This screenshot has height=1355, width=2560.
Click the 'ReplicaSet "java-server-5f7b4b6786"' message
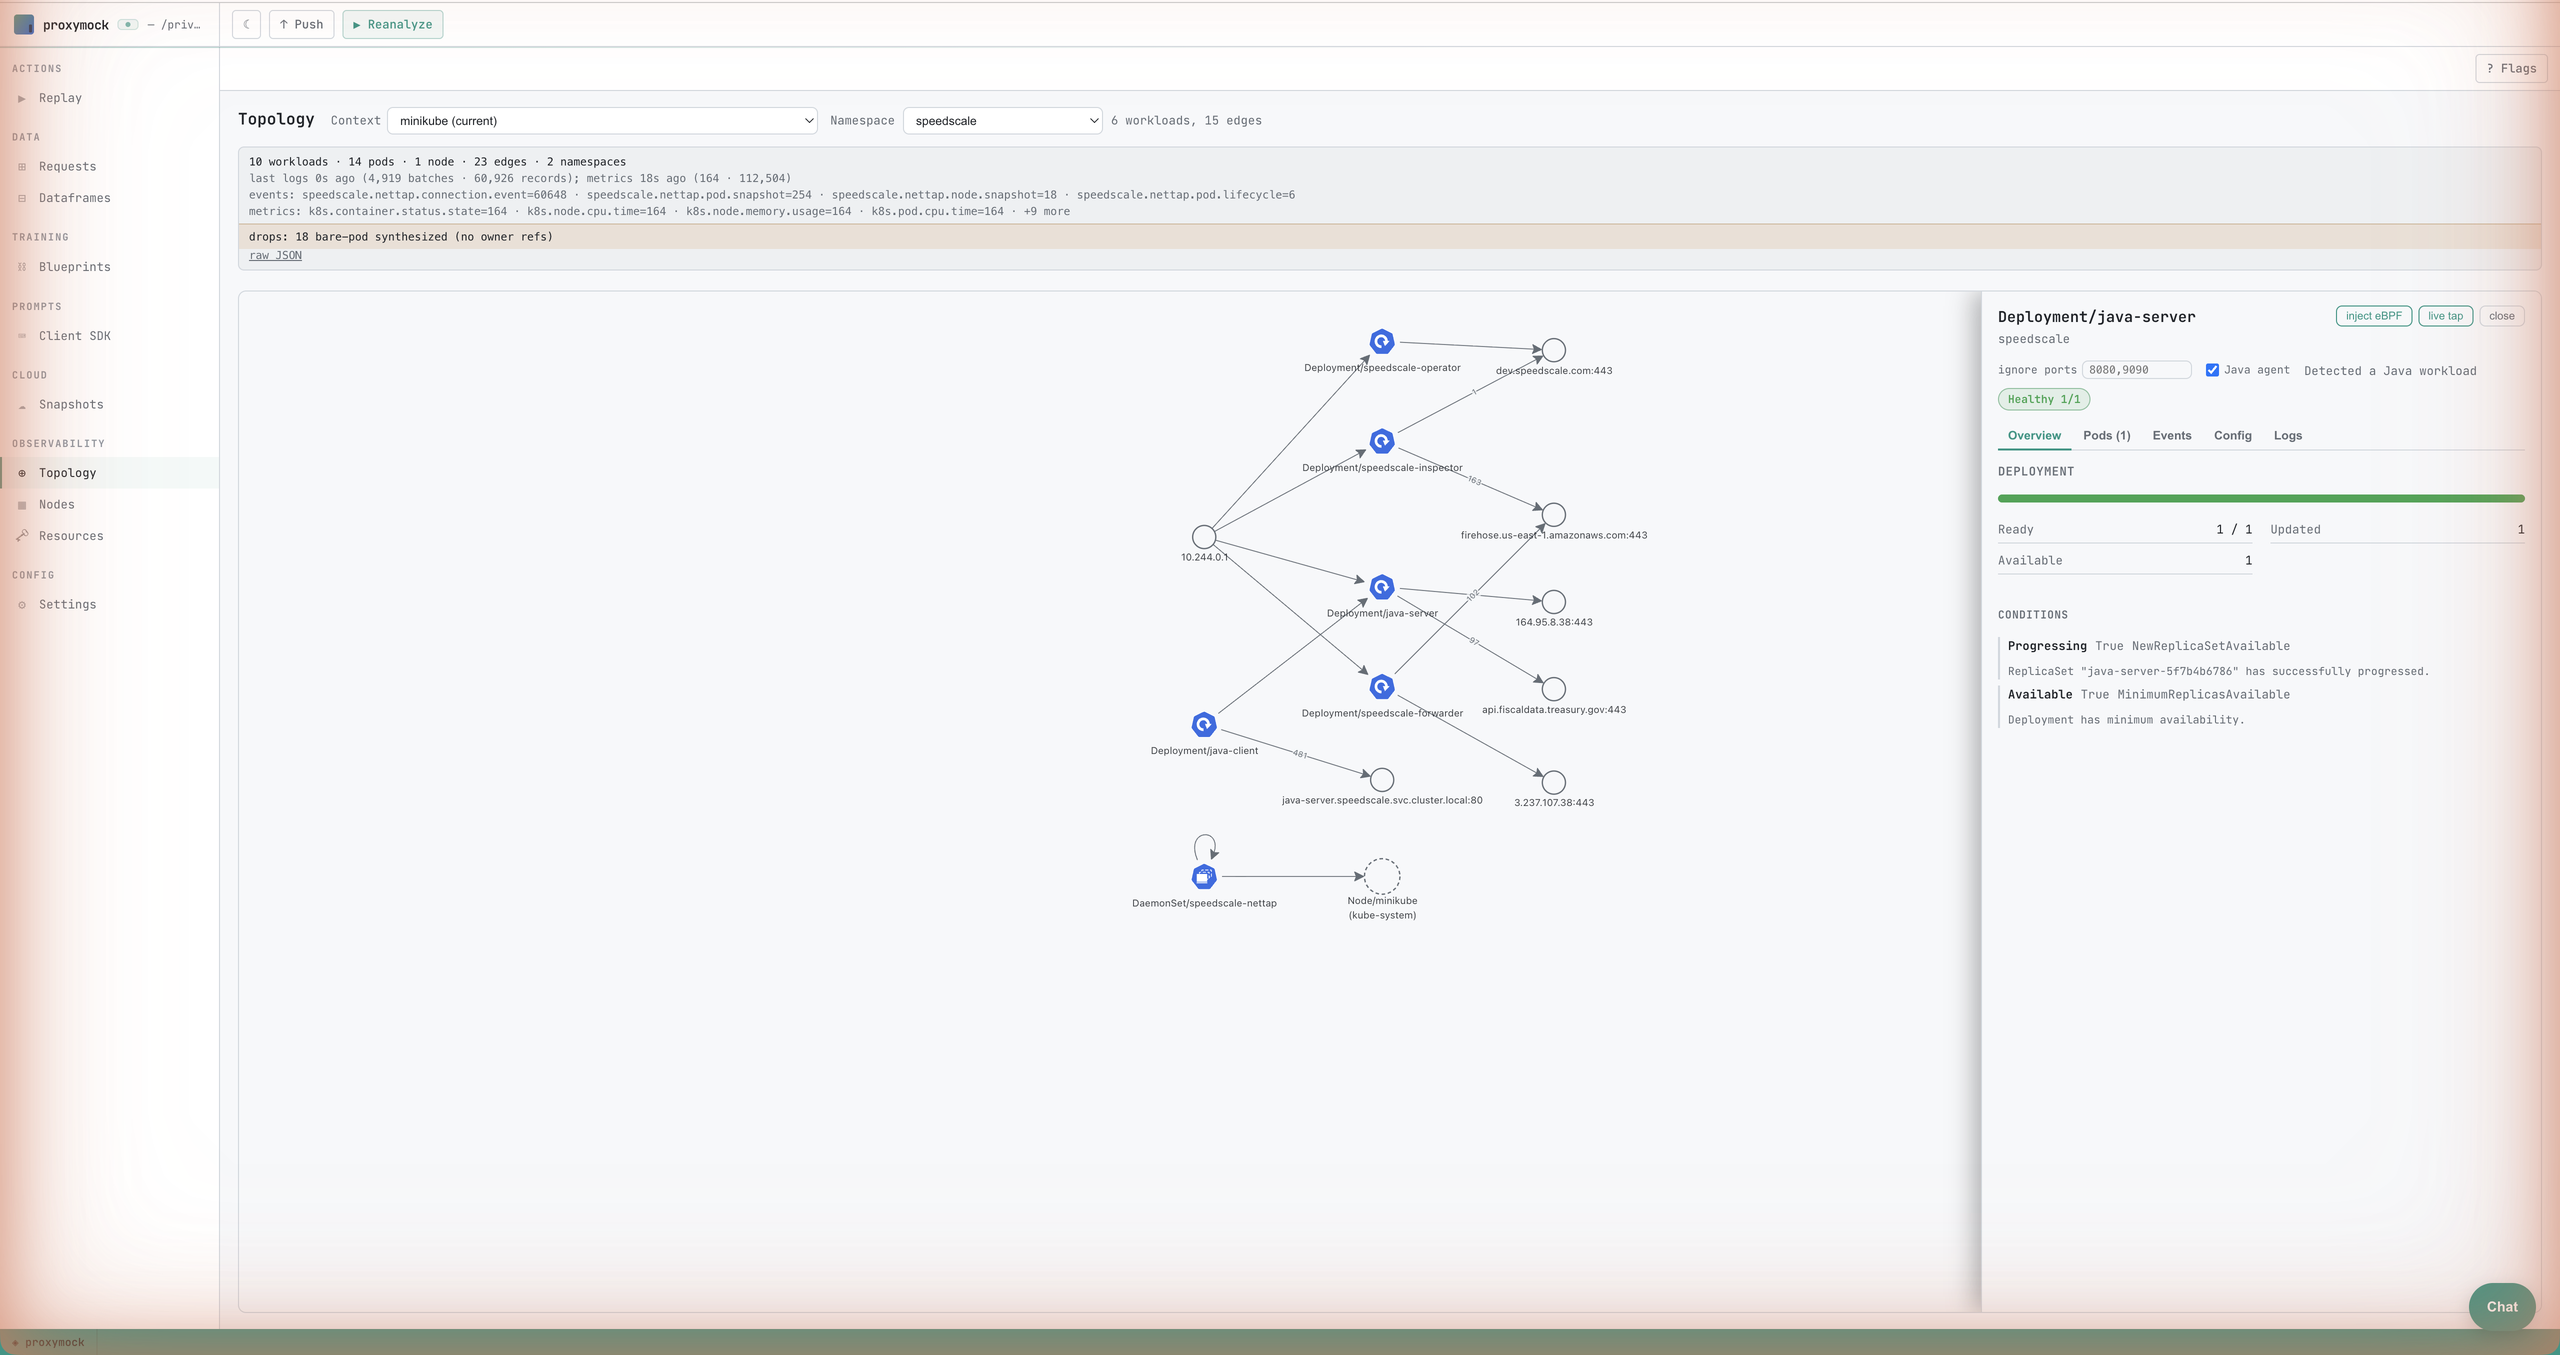click(2218, 672)
